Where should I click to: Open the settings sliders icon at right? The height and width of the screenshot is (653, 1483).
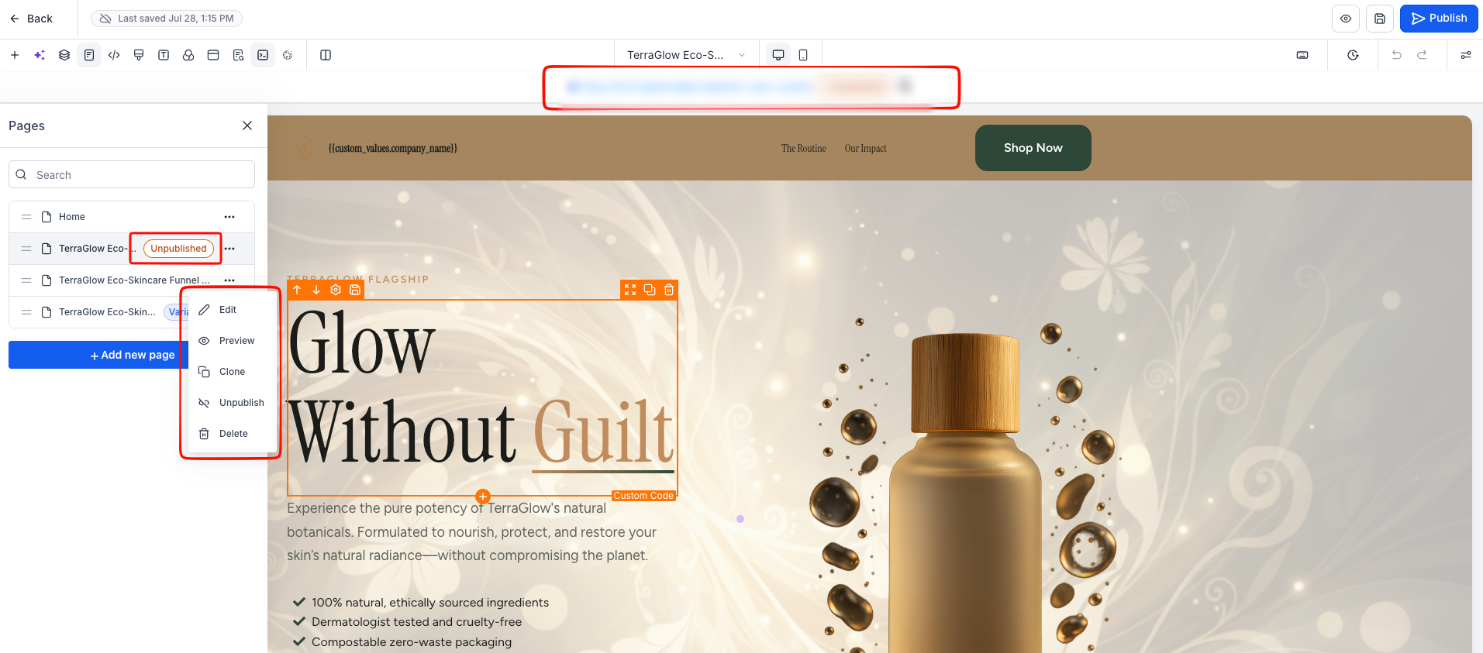tap(1466, 55)
